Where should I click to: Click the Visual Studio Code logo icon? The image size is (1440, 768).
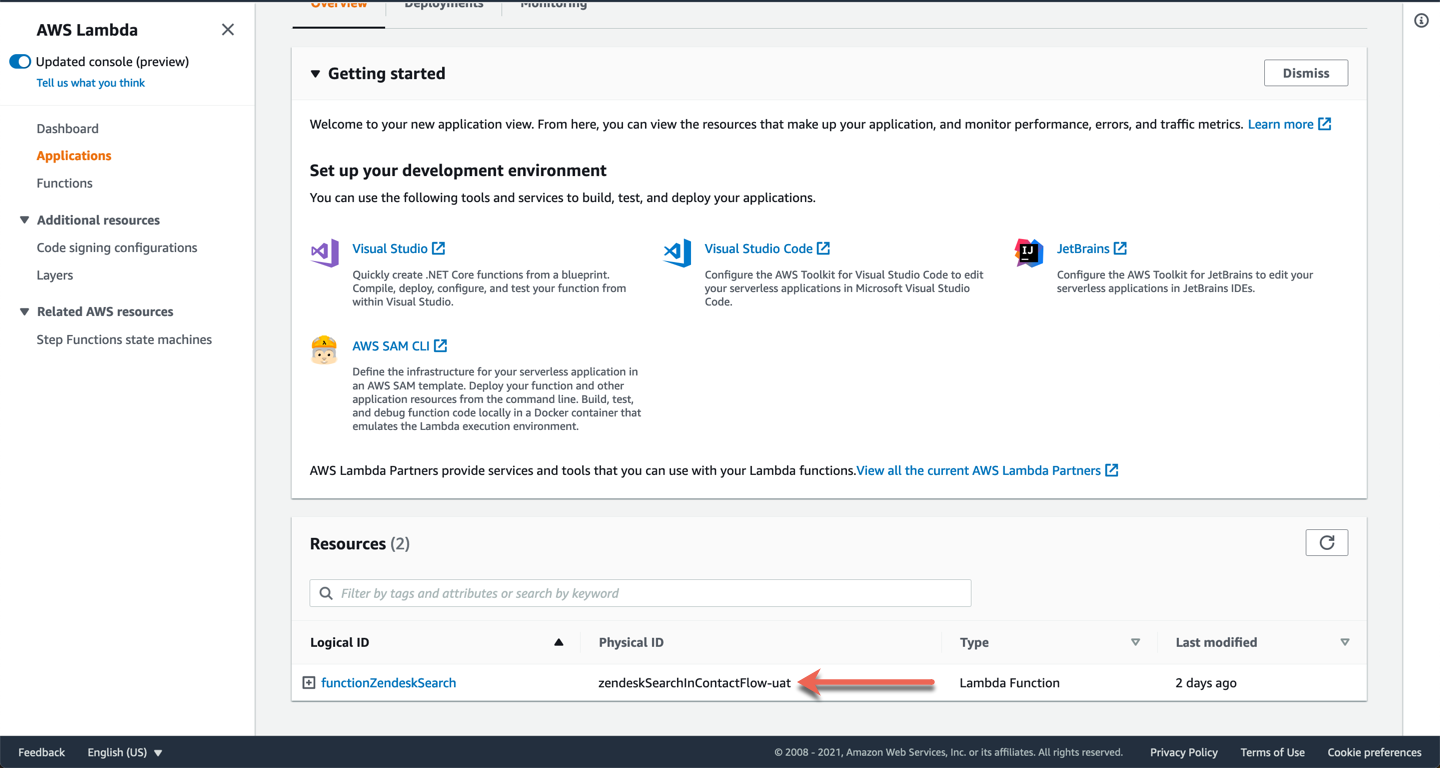(x=677, y=253)
